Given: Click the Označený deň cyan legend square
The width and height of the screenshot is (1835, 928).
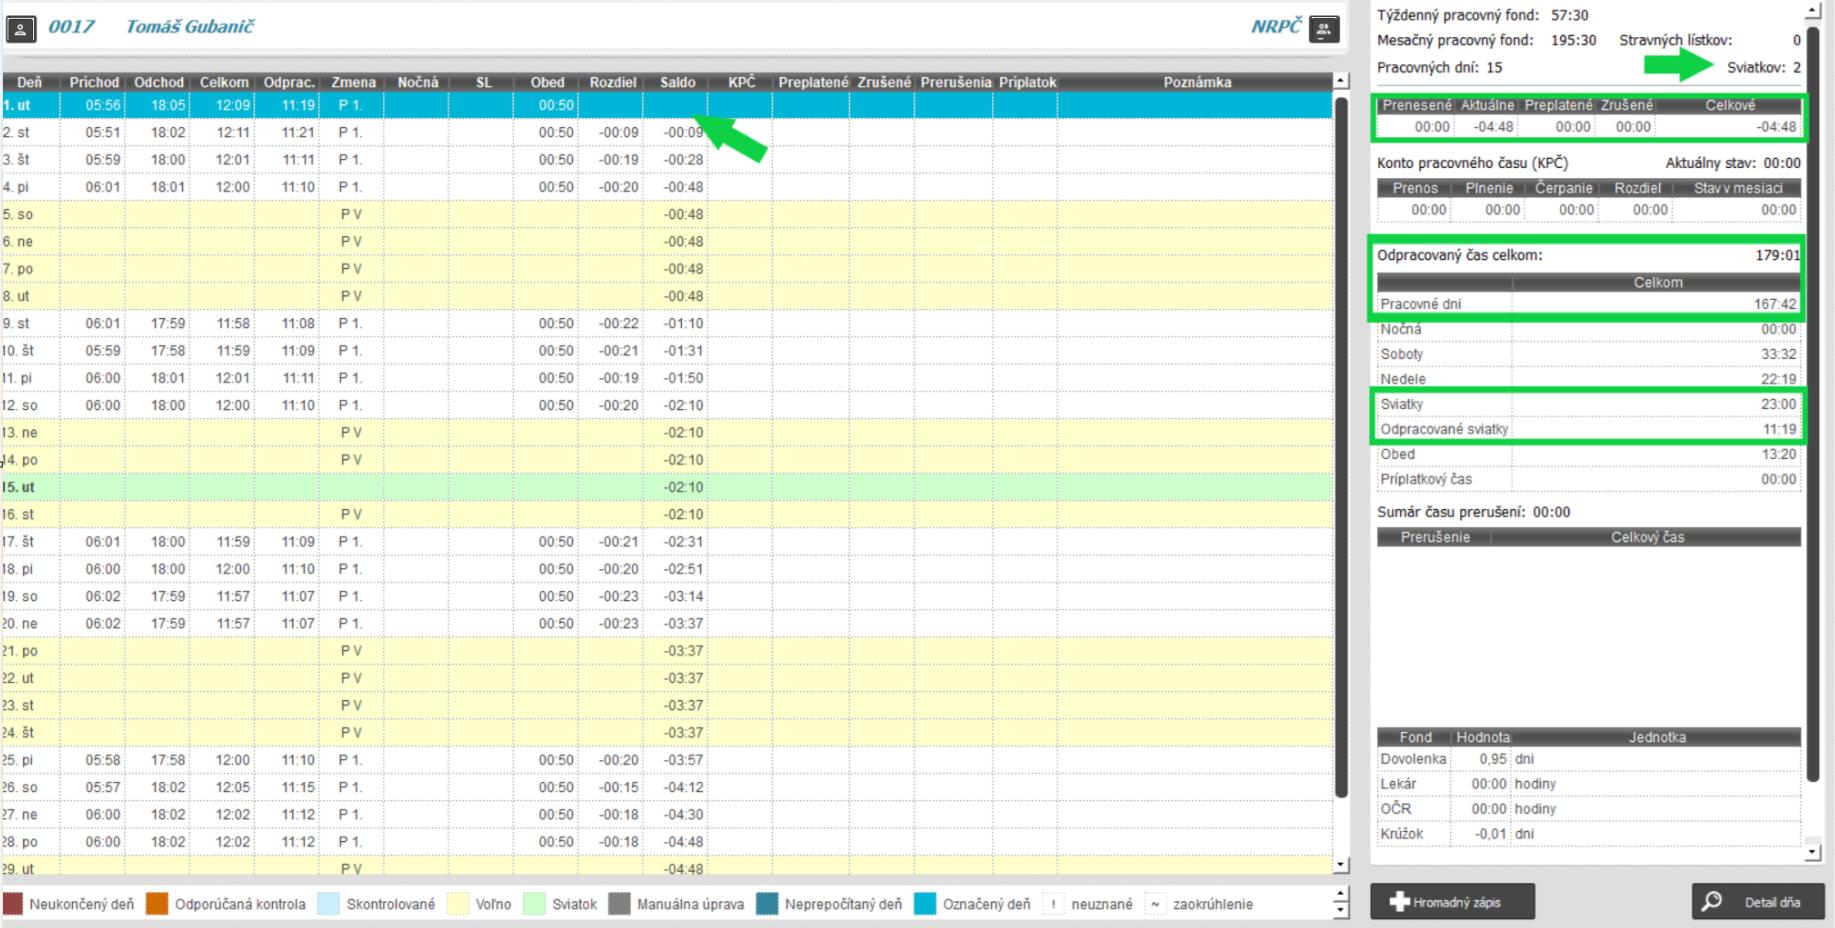Looking at the screenshot, I should 925,904.
